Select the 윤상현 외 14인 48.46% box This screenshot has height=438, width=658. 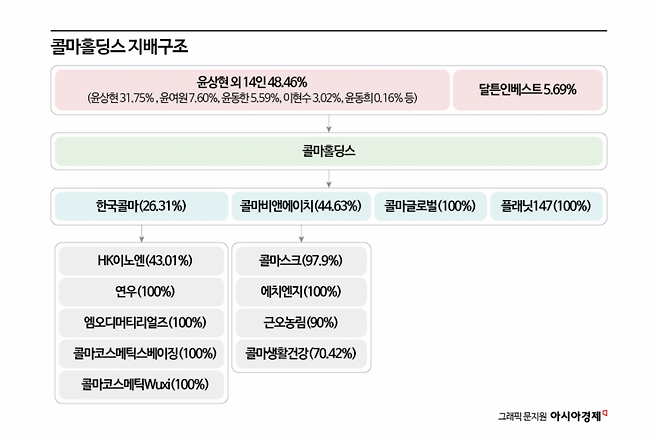tap(251, 89)
